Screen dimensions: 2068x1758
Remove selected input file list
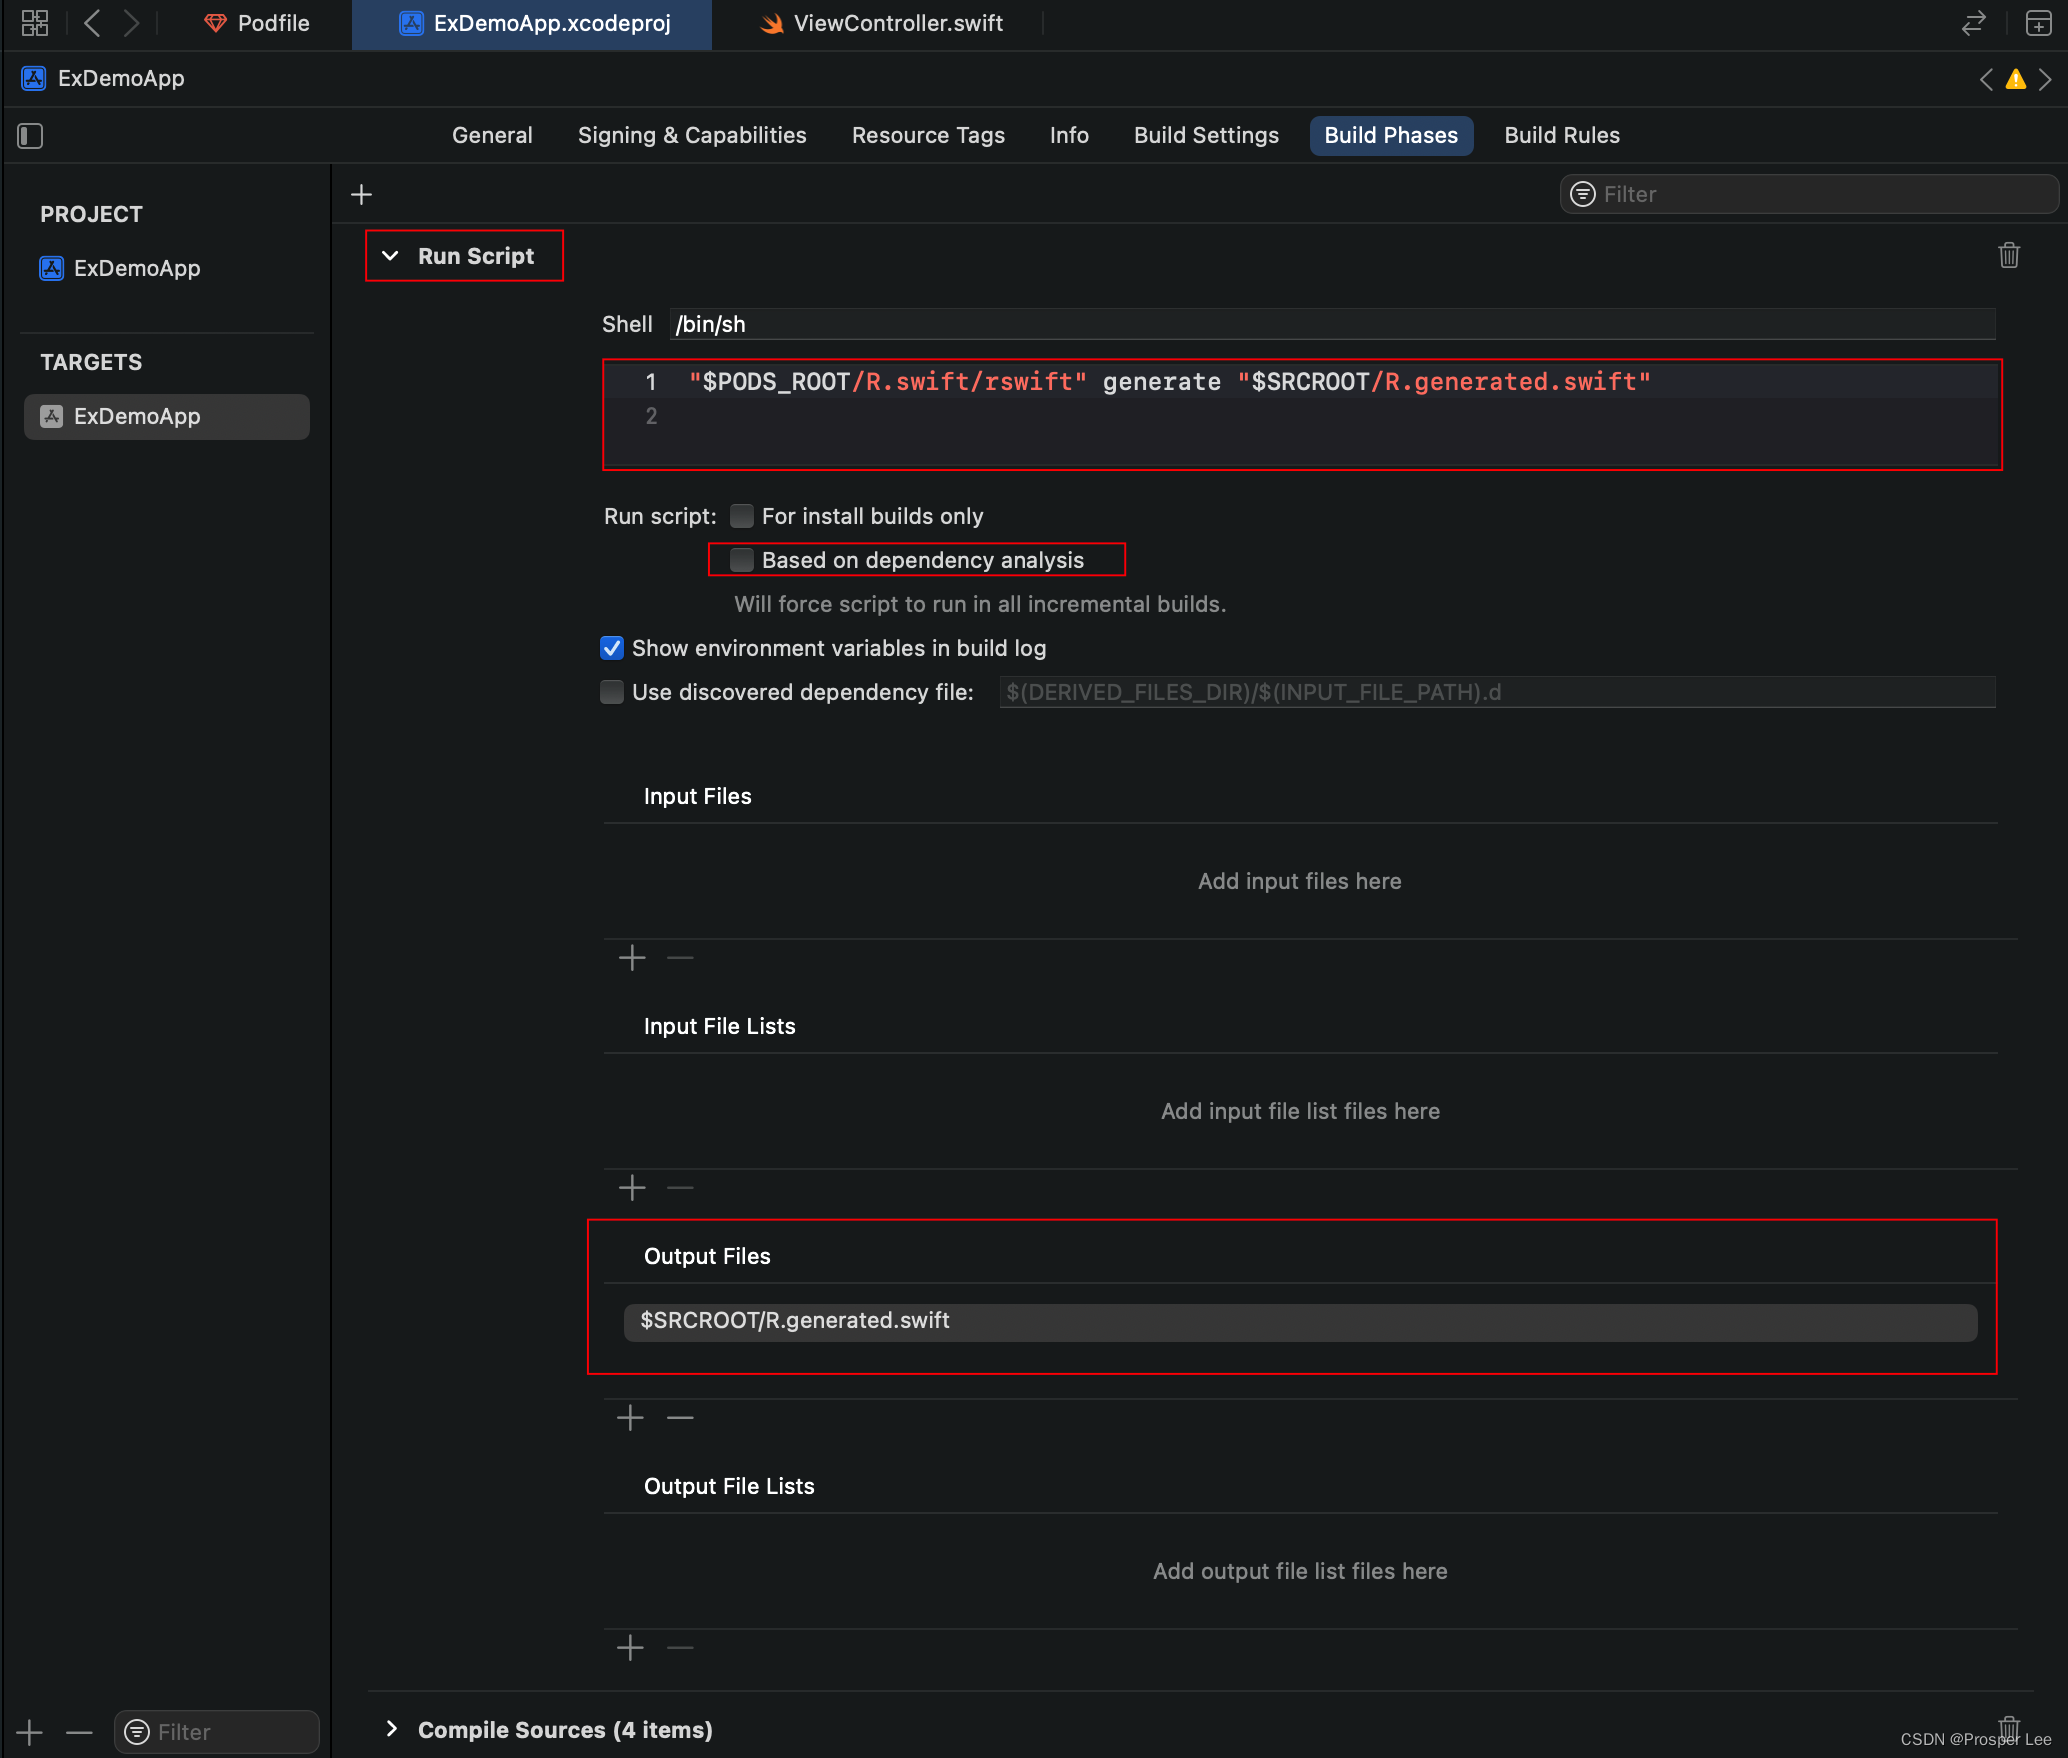pyautogui.click(x=680, y=1188)
